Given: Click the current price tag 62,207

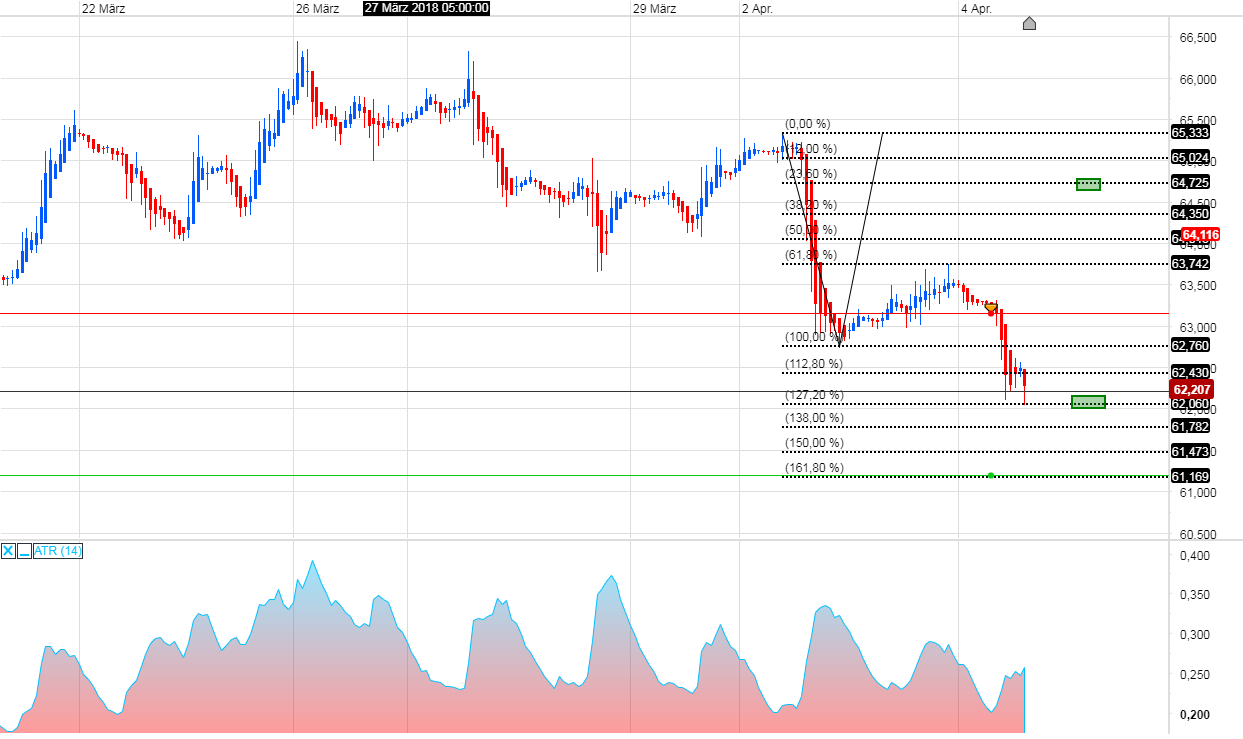Looking at the screenshot, I should coord(1193,390).
